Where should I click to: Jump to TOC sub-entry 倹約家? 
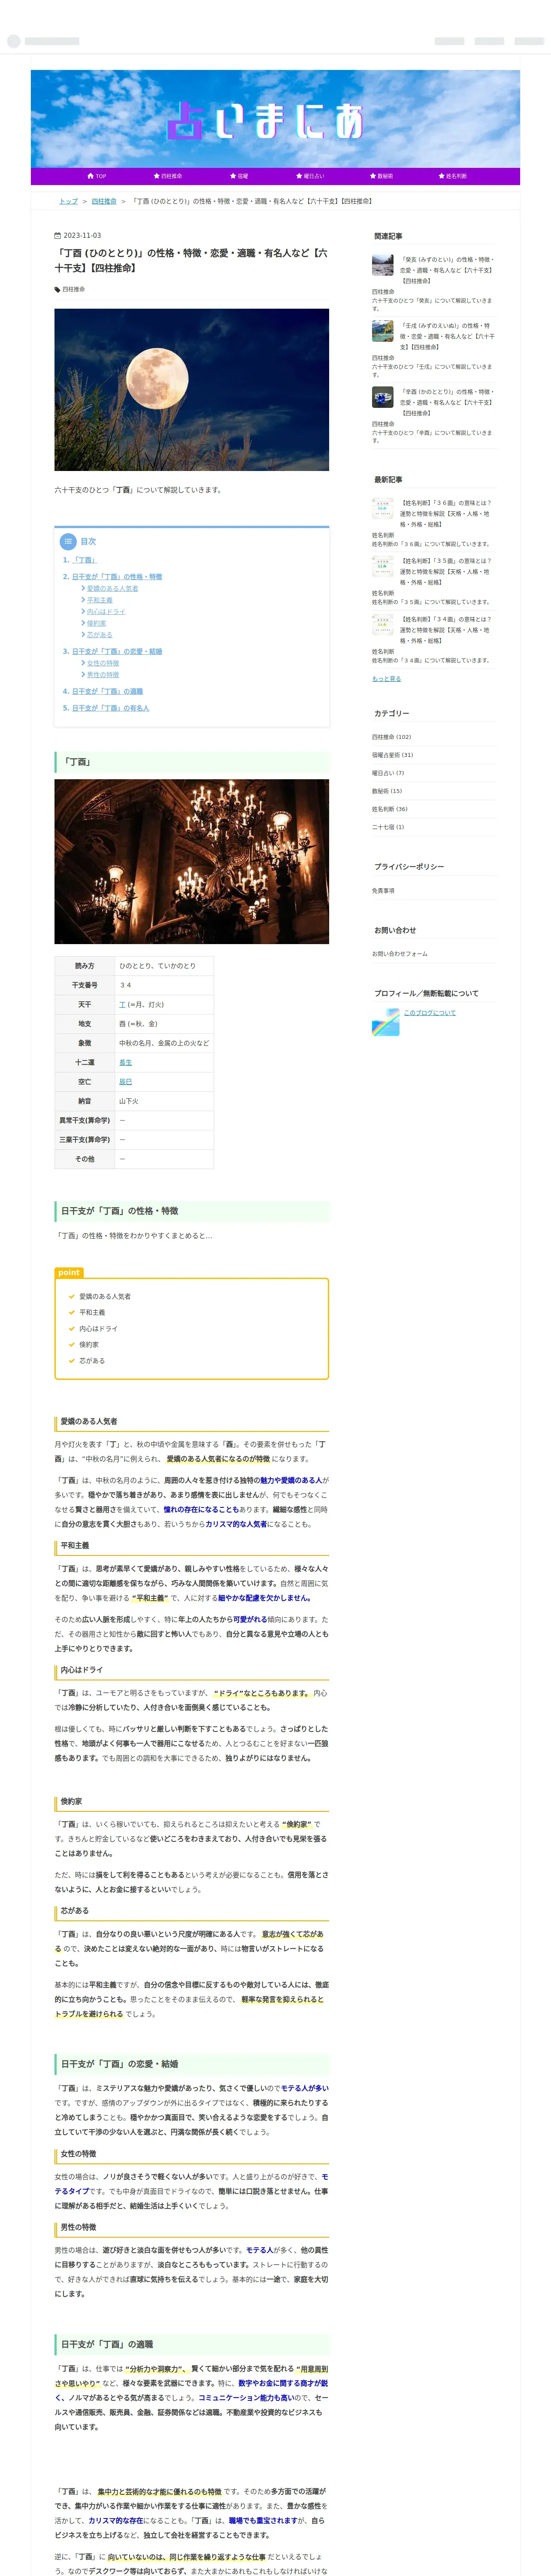point(96,623)
